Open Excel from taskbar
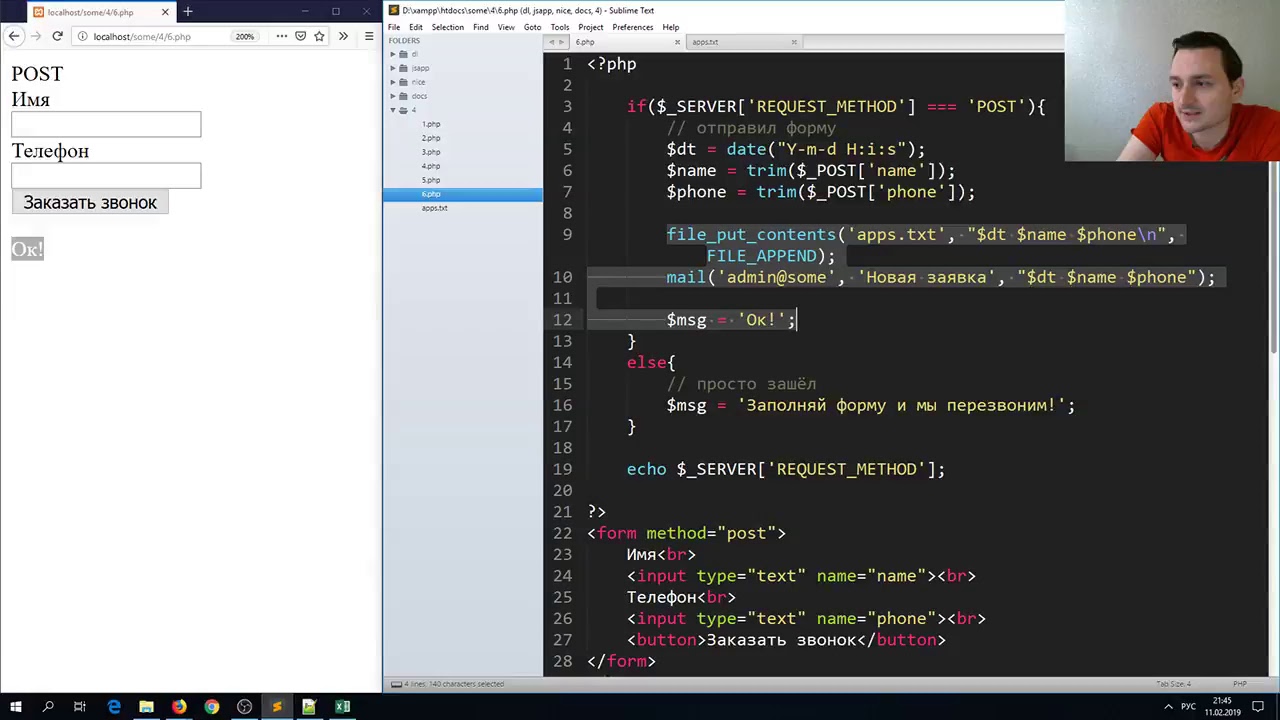Image resolution: width=1280 pixels, height=720 pixels. (342, 707)
